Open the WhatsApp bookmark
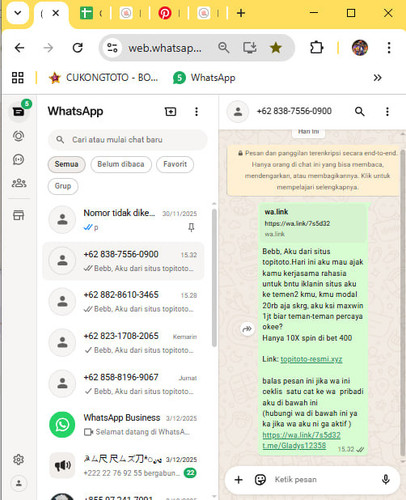Image resolution: width=406 pixels, height=500 pixels. pyautogui.click(x=204, y=78)
